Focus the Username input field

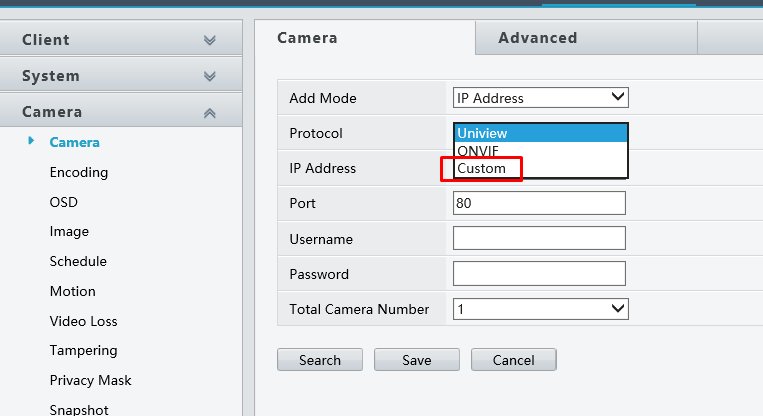[539, 238]
